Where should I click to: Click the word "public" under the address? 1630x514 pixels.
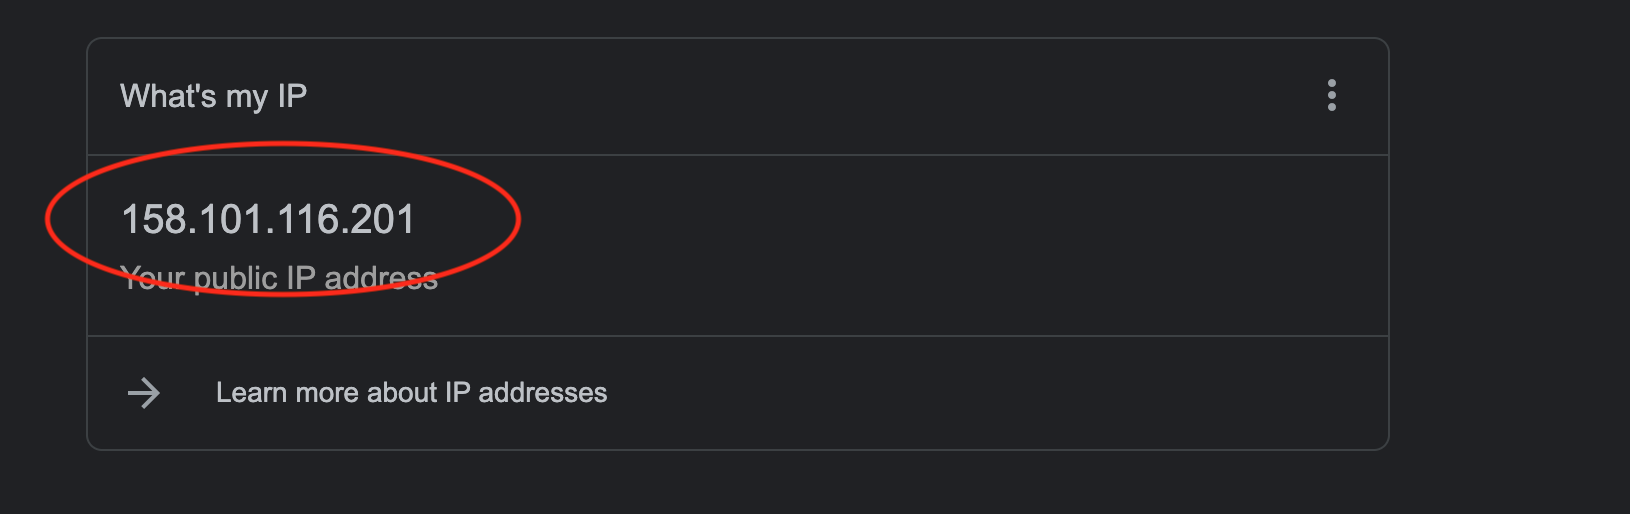coord(235,279)
